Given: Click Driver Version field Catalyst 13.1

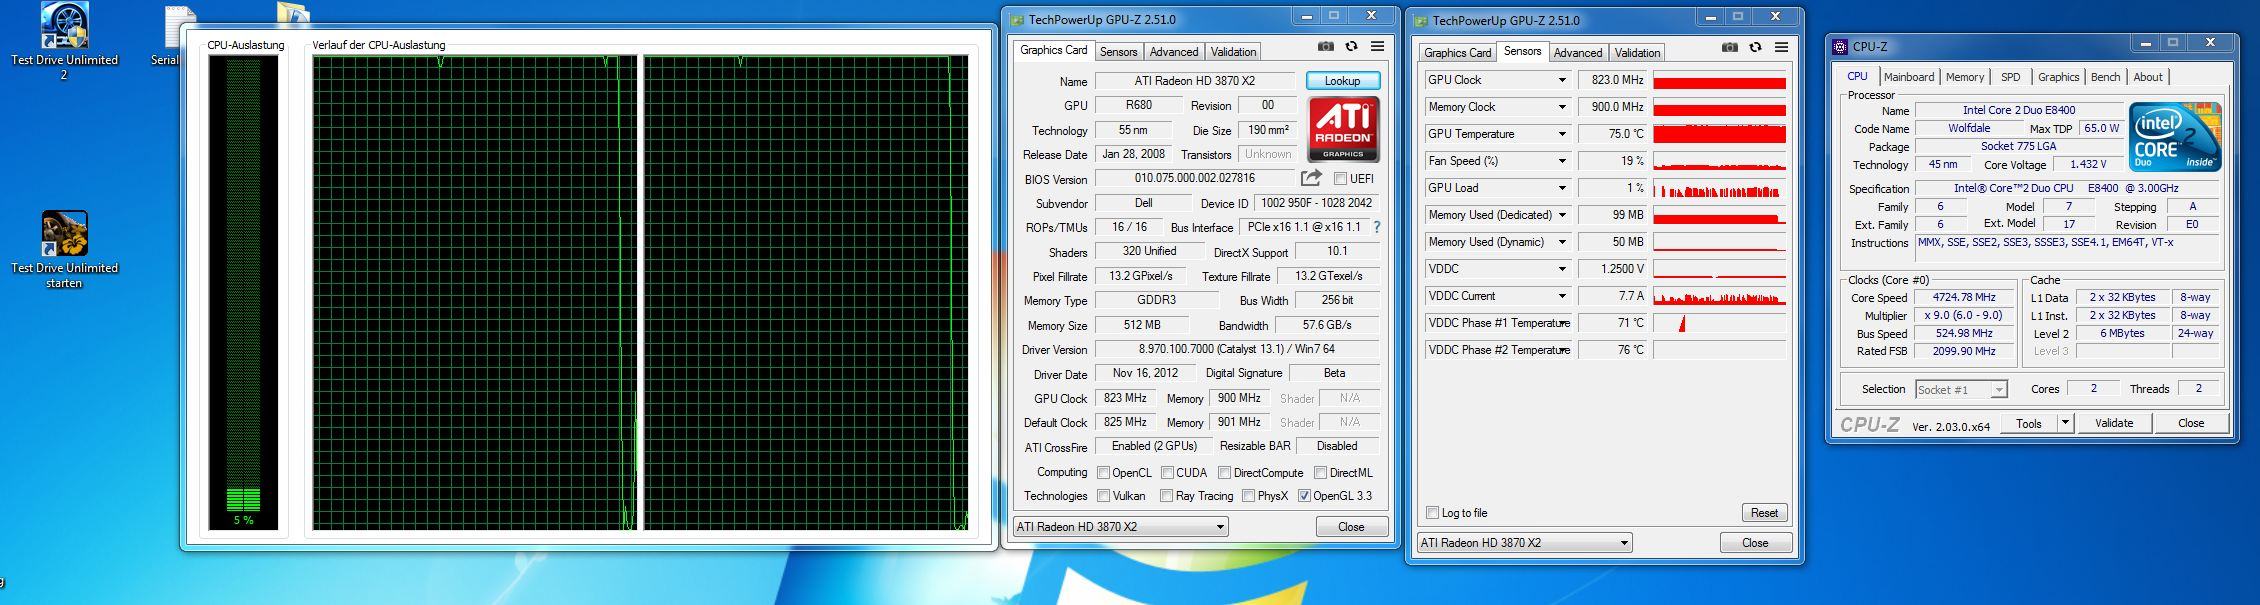Looking at the screenshot, I should pos(1236,349).
